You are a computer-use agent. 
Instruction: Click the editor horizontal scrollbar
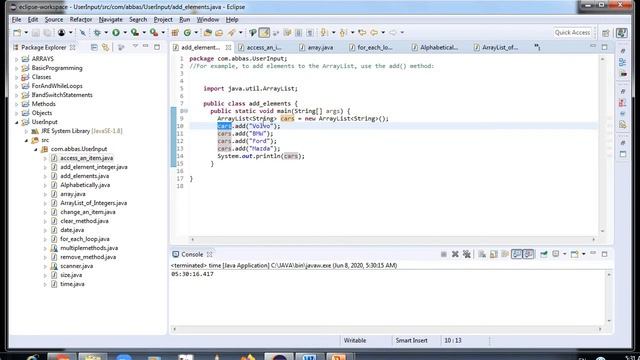point(393,239)
